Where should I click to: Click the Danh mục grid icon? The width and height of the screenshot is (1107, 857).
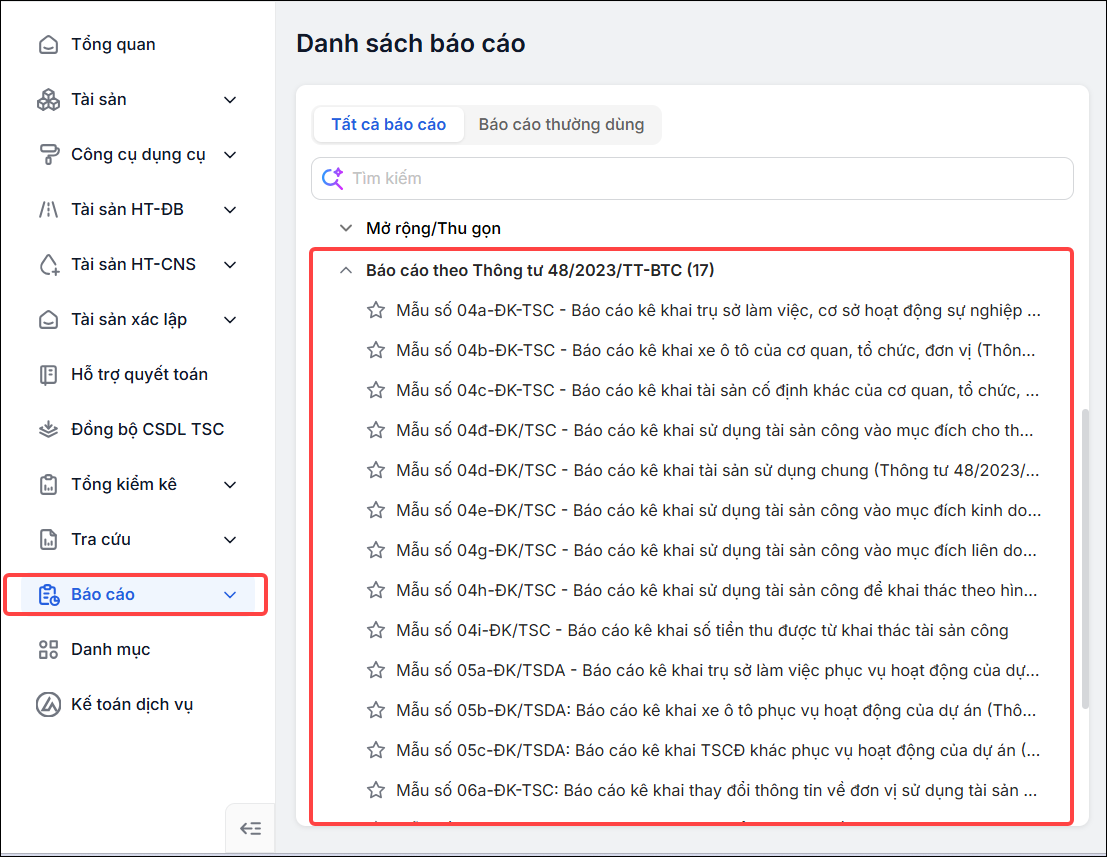[48, 649]
